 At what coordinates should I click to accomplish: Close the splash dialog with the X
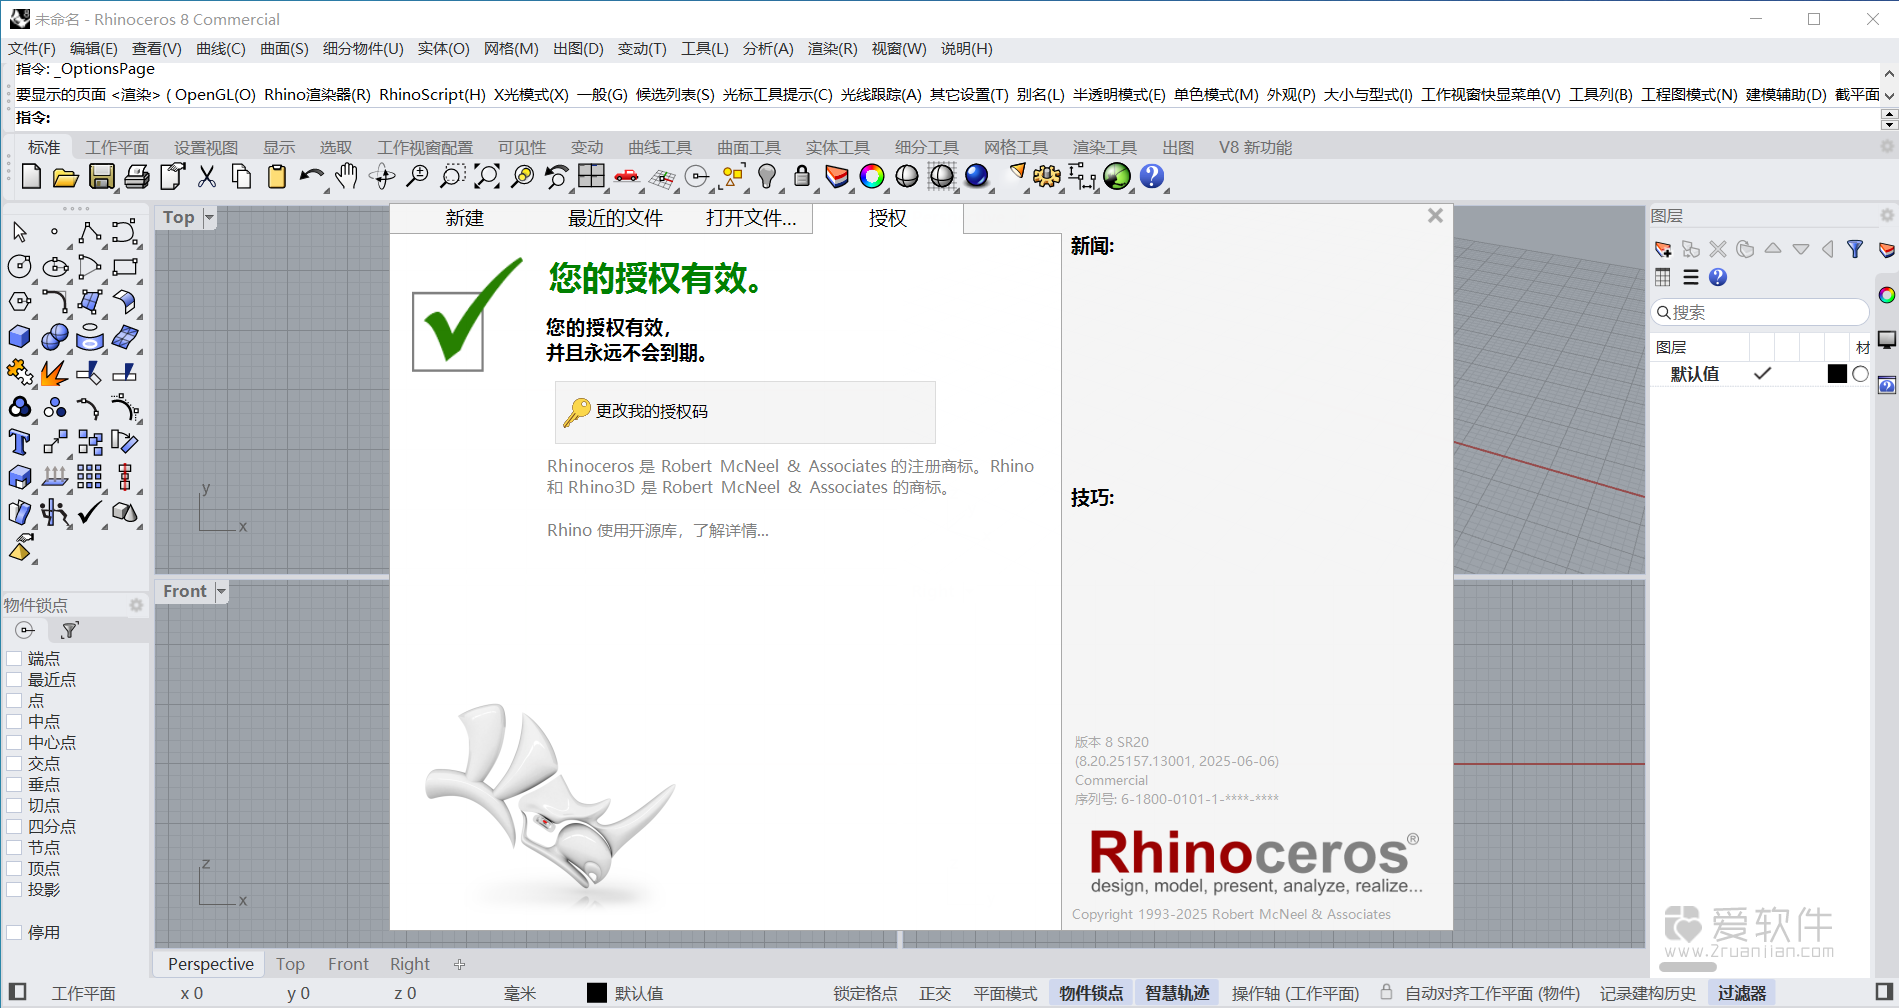click(x=1435, y=216)
